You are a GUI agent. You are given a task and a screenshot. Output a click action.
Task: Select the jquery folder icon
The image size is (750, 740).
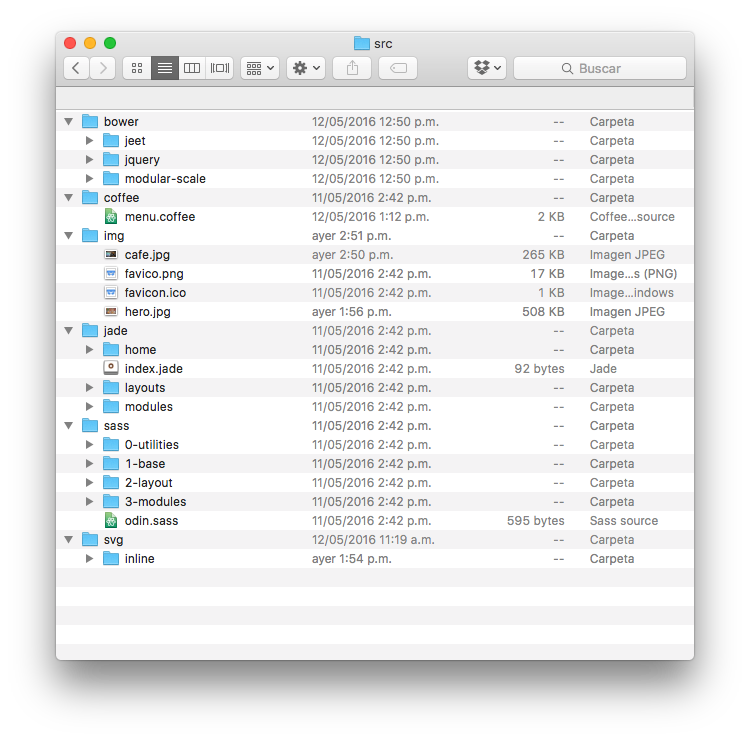pyautogui.click(x=111, y=159)
